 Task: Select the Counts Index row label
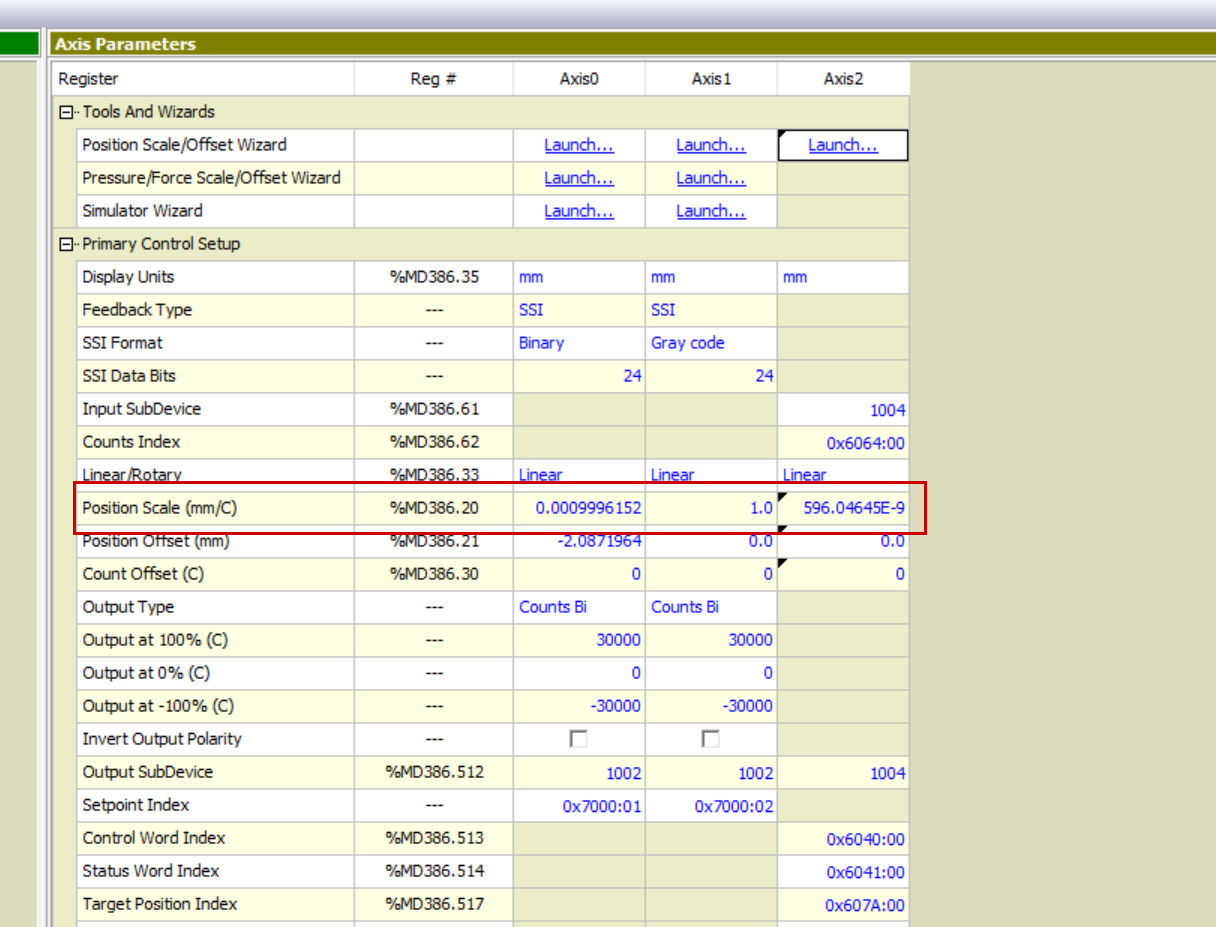[131, 442]
